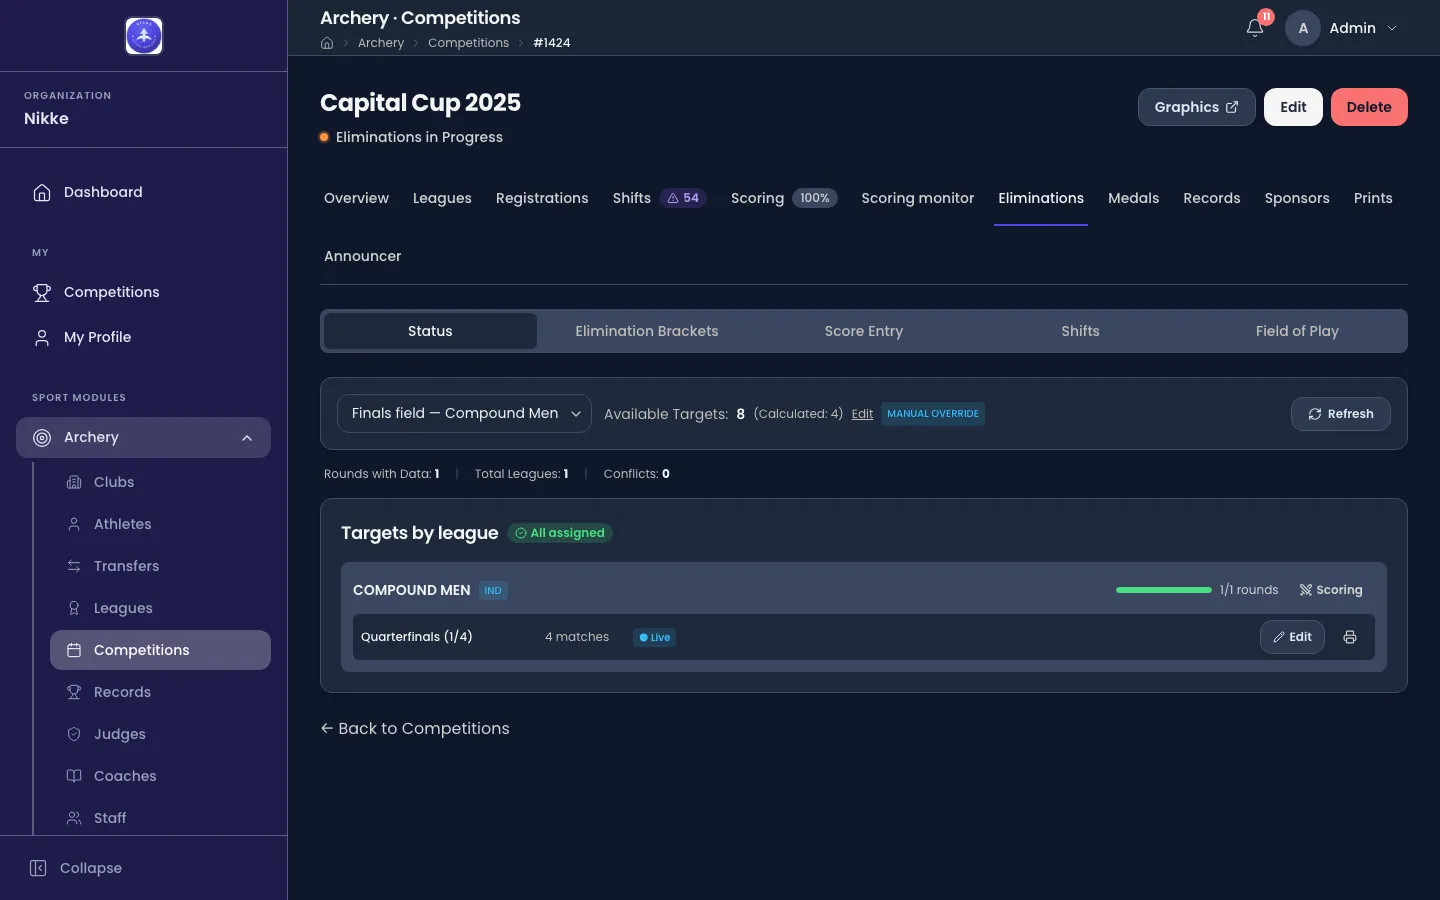1440x900 pixels.
Task: Open the Medals tab
Action: pos(1133,198)
